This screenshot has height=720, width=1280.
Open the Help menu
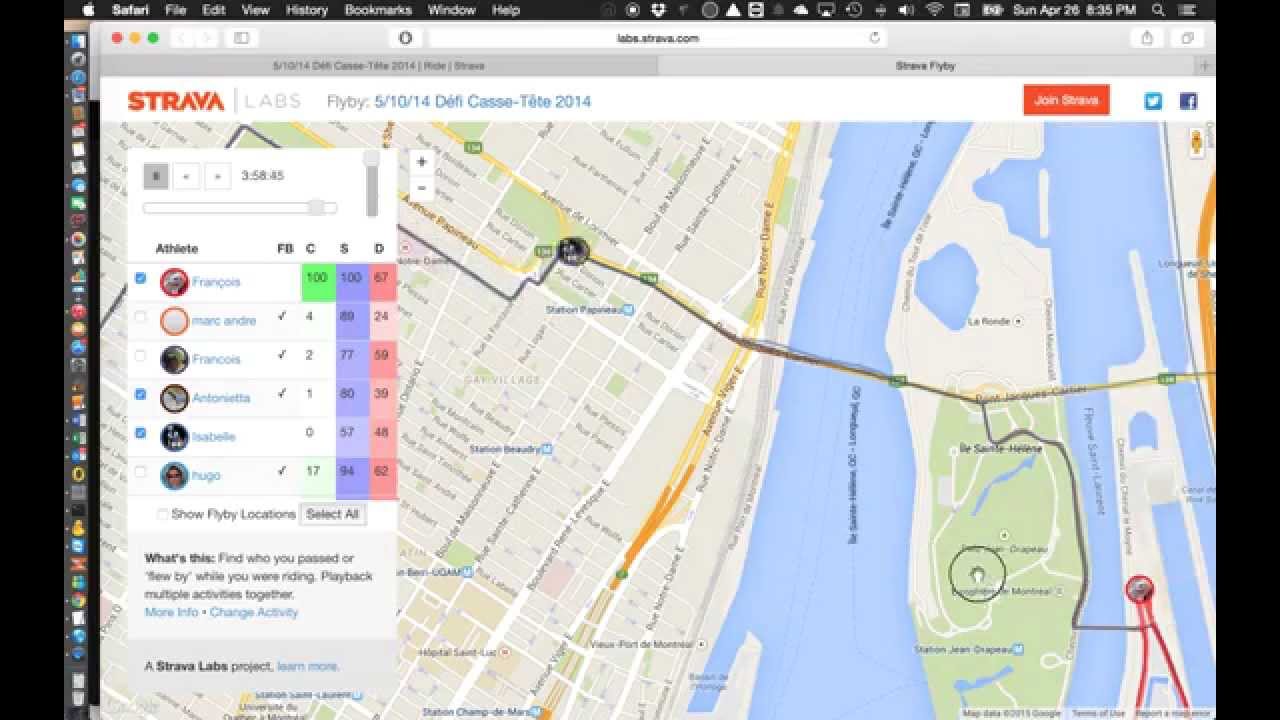[506, 10]
